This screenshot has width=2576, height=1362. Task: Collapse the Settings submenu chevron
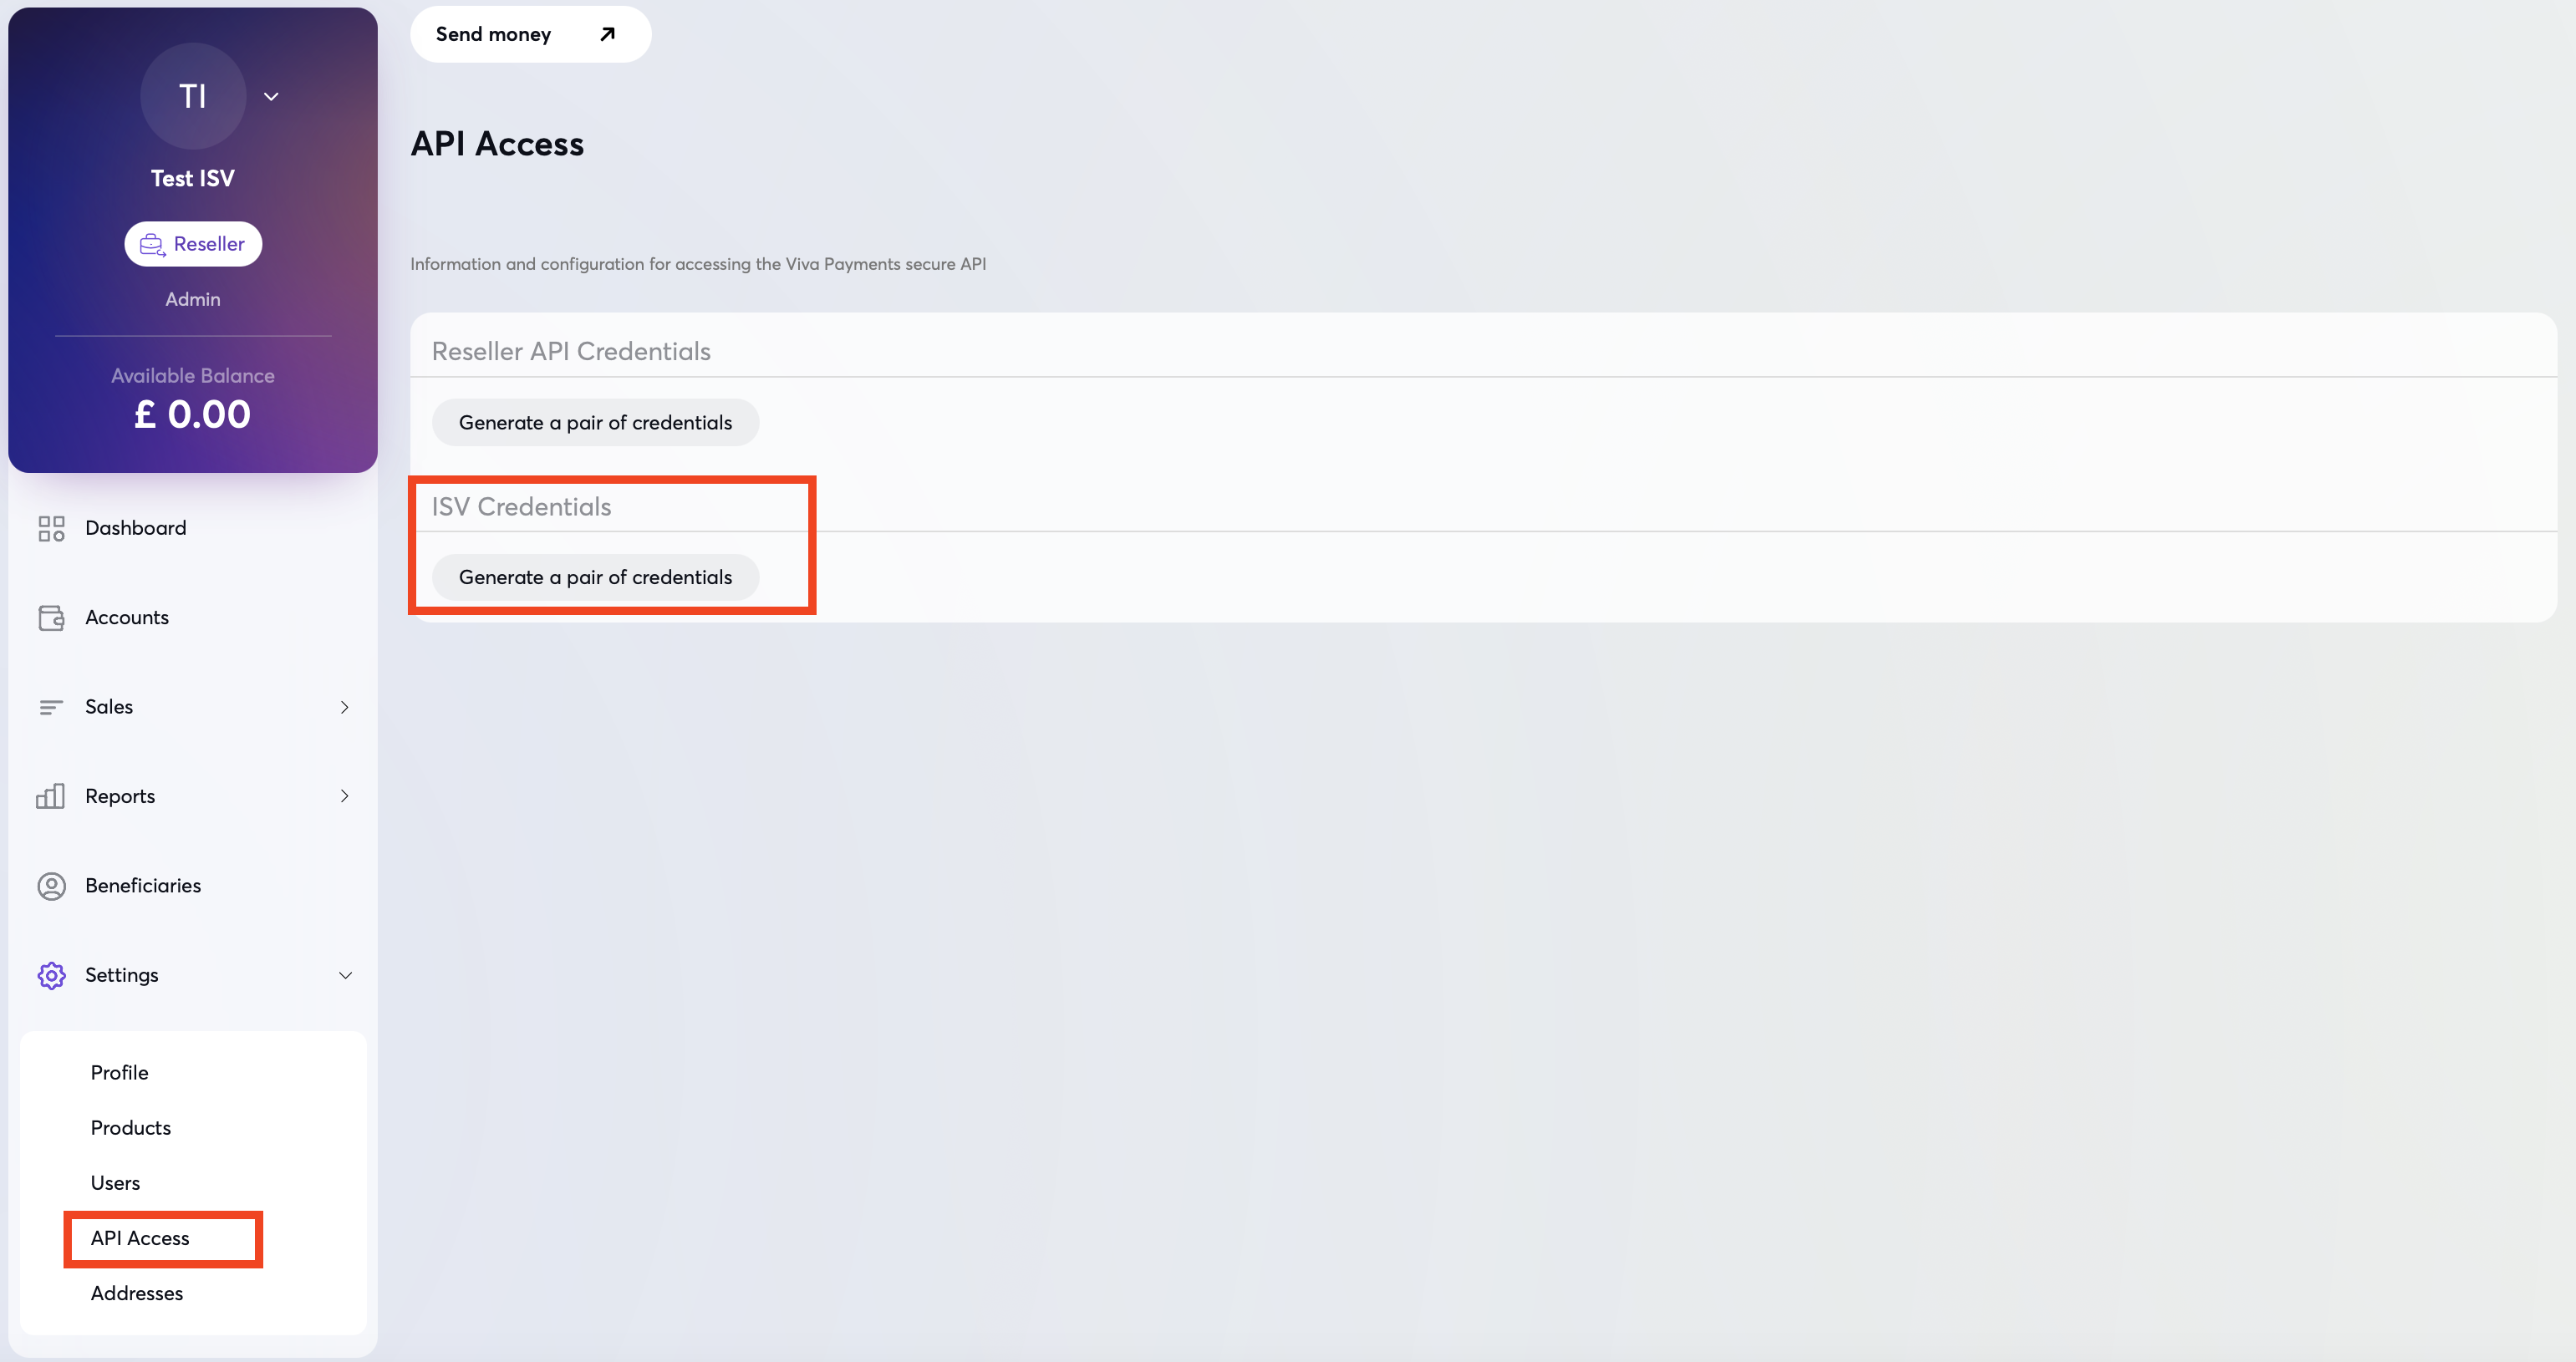point(345,975)
